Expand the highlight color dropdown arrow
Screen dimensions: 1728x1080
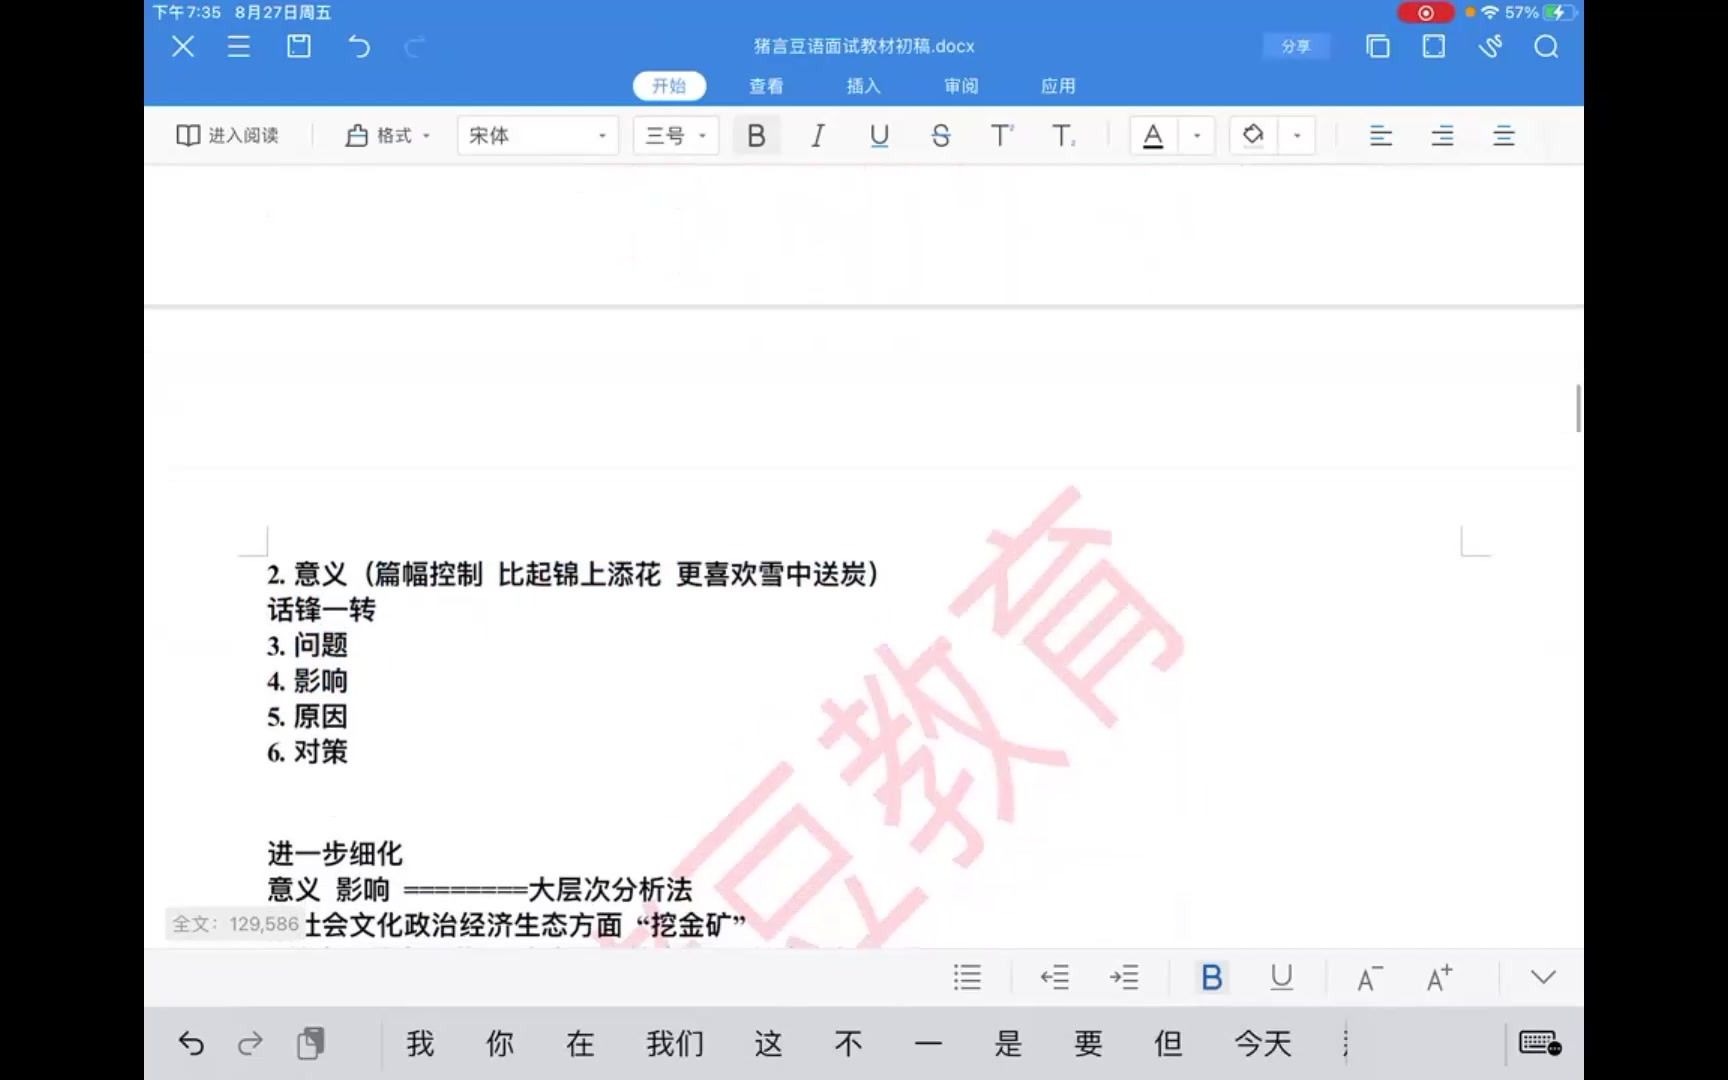coord(1296,135)
